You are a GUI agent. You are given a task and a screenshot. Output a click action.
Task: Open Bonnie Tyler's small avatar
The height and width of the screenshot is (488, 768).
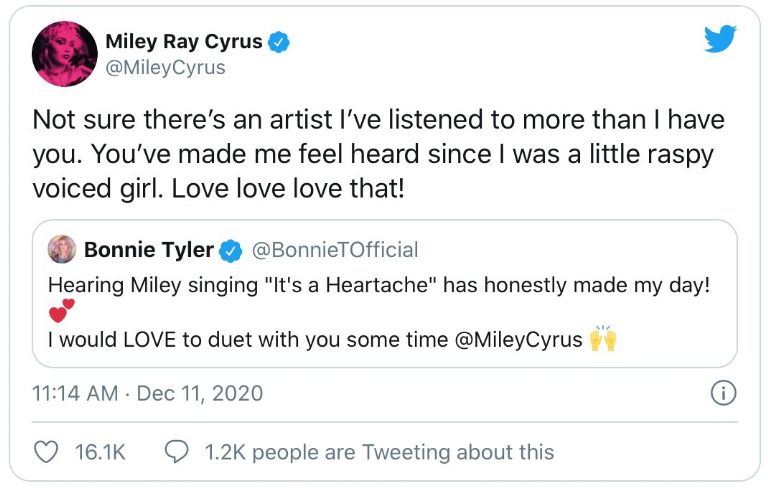pyautogui.click(x=62, y=249)
